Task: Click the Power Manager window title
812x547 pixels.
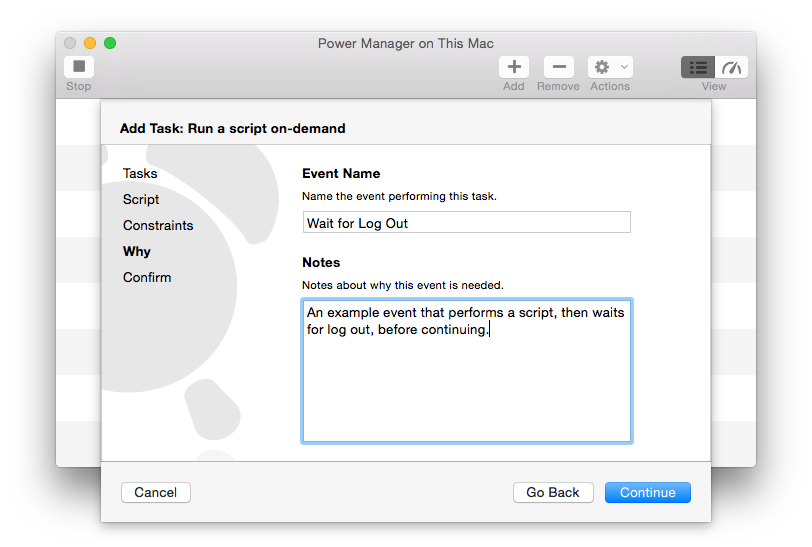Action: 405,43
